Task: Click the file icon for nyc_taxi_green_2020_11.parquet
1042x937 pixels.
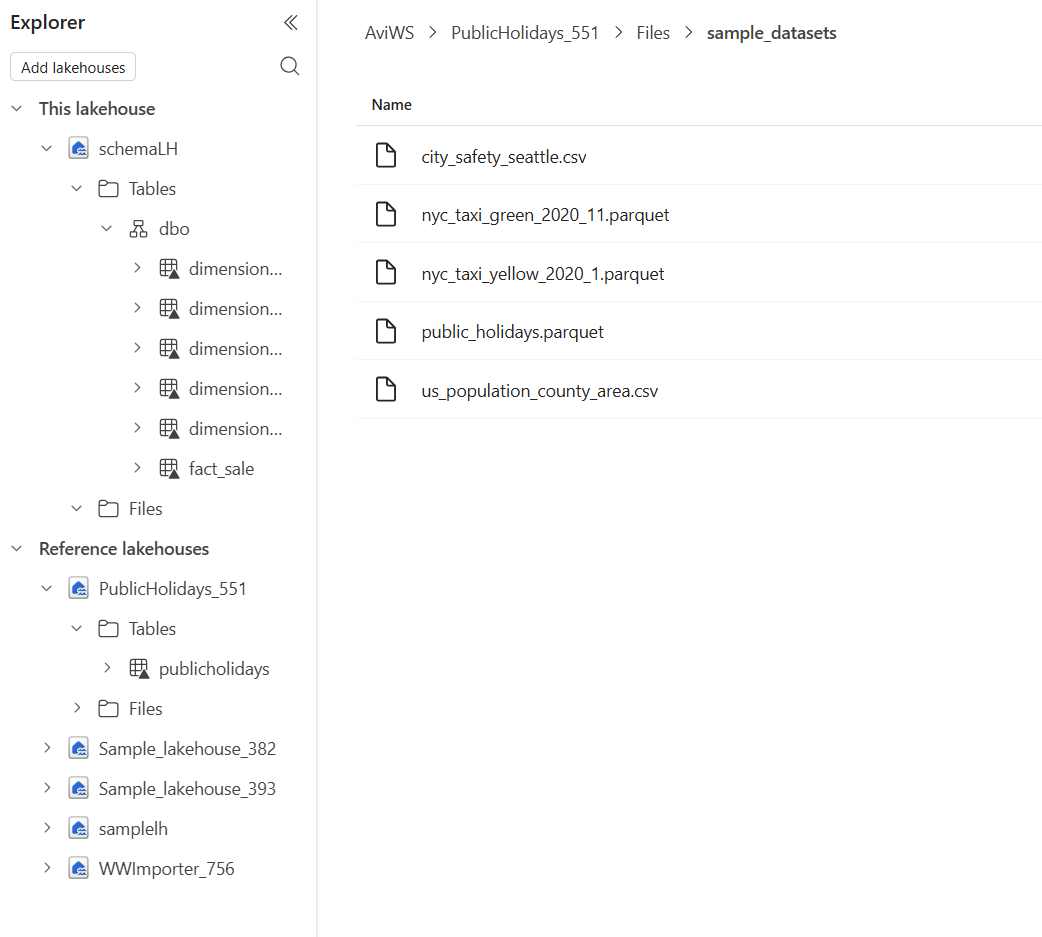Action: pyautogui.click(x=386, y=214)
